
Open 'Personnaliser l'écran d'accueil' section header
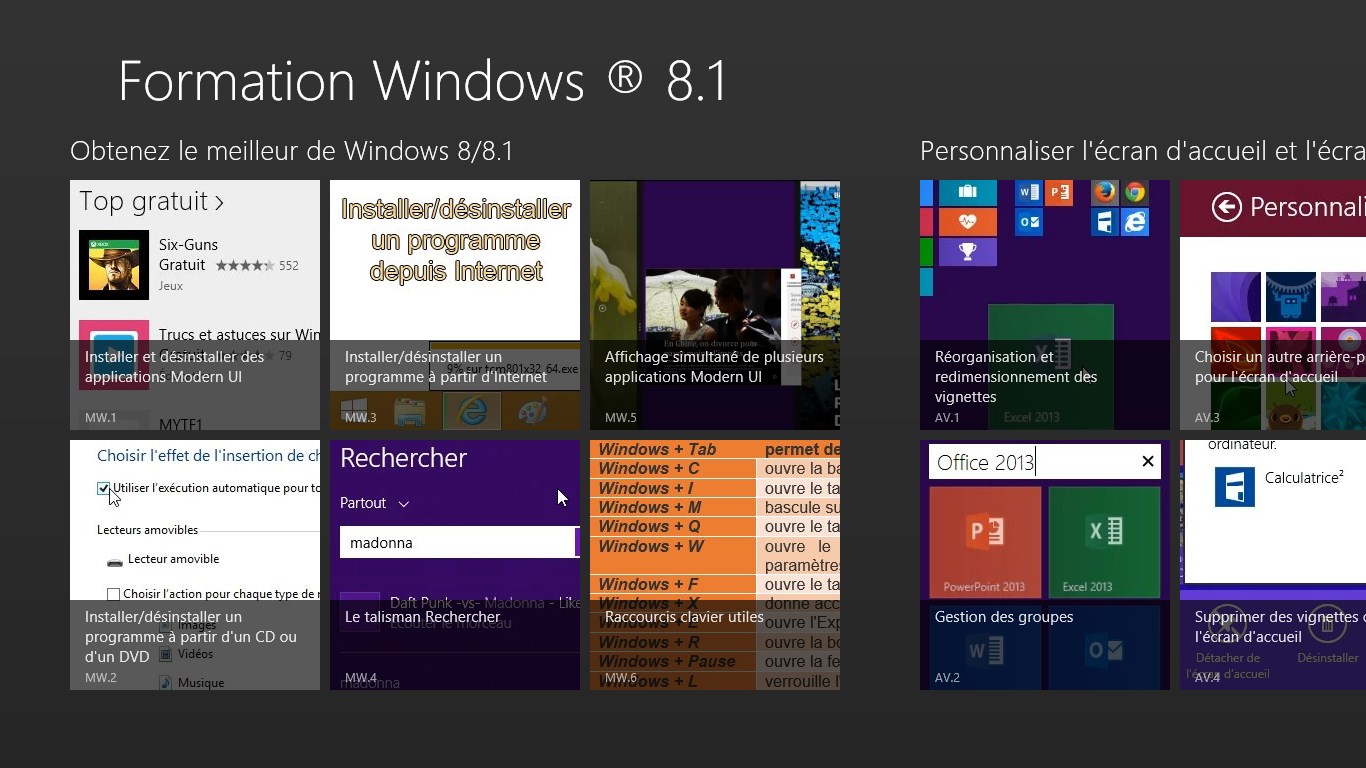1142,151
